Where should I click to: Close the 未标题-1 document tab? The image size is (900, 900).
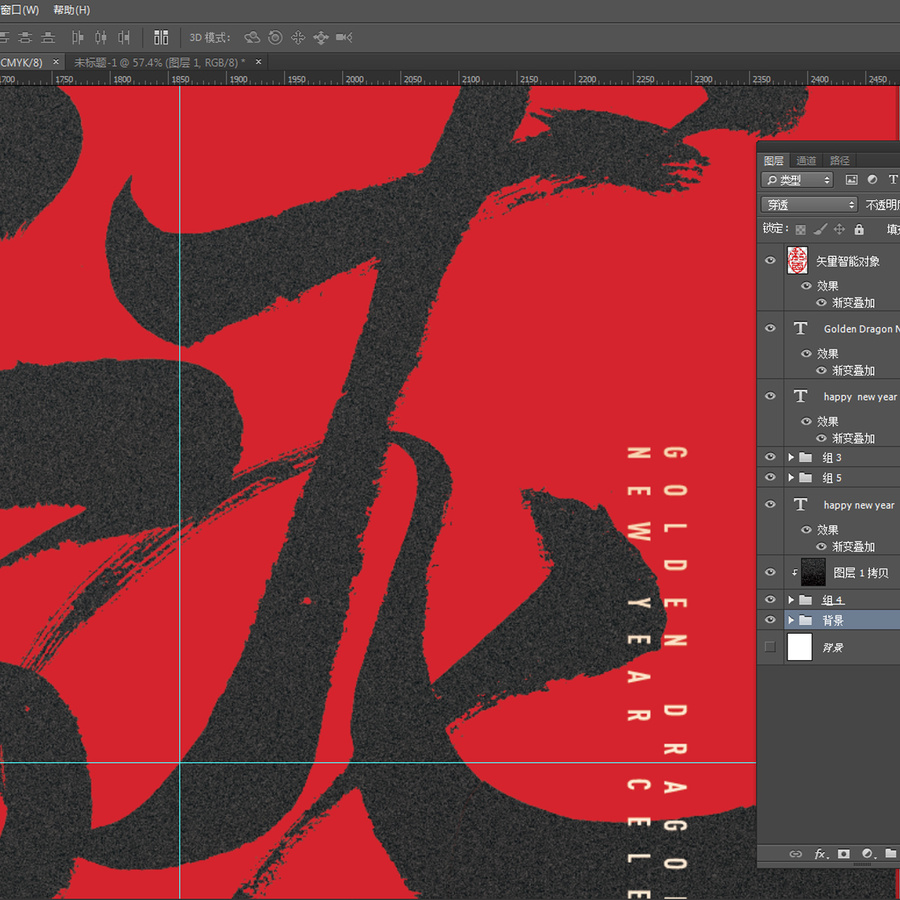(x=259, y=61)
